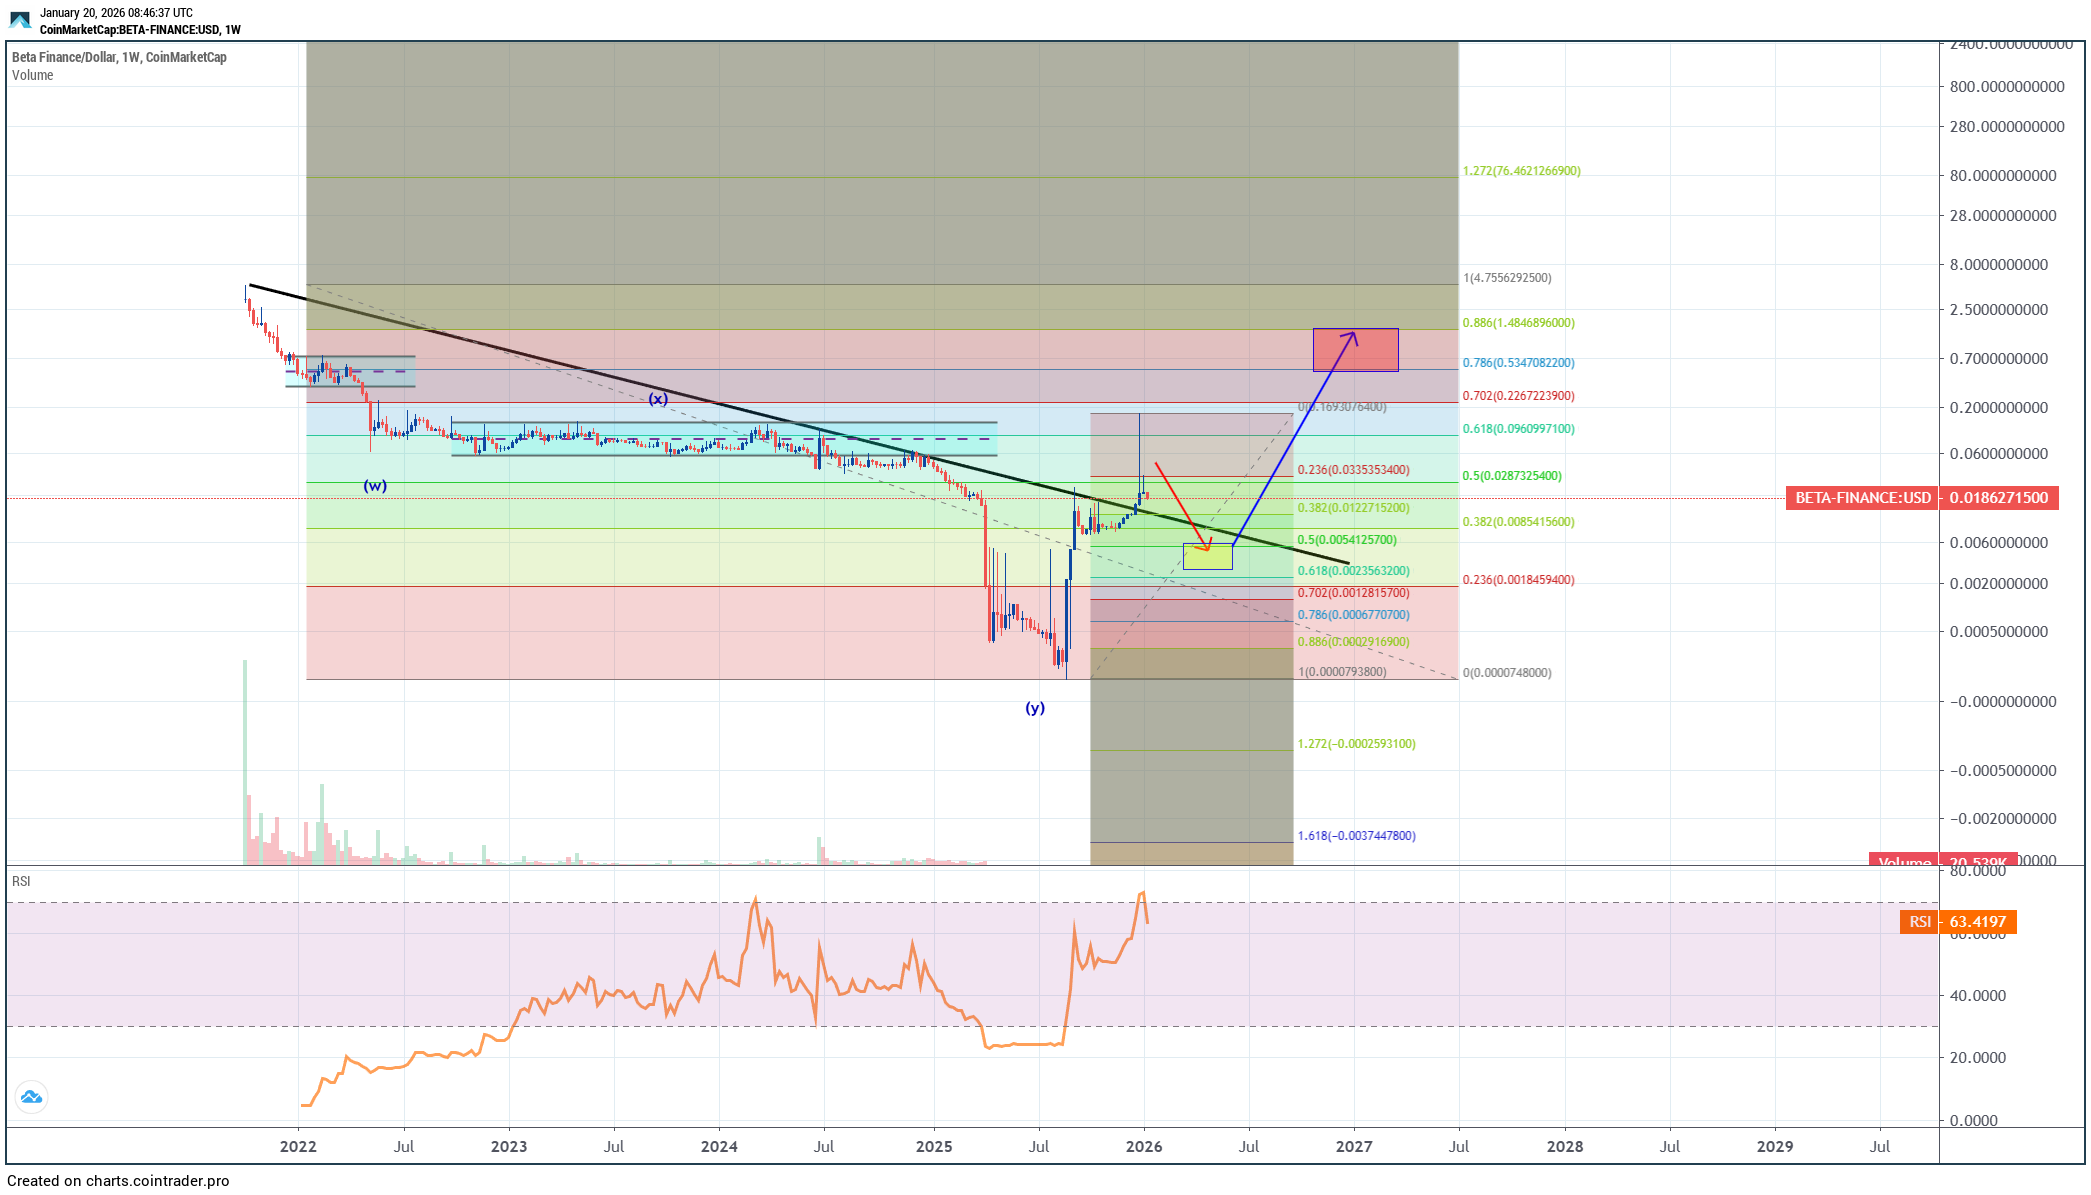Screen dimensions: 2091x1195
Task: Click the red downward arrow on chart
Action: 1182,507
